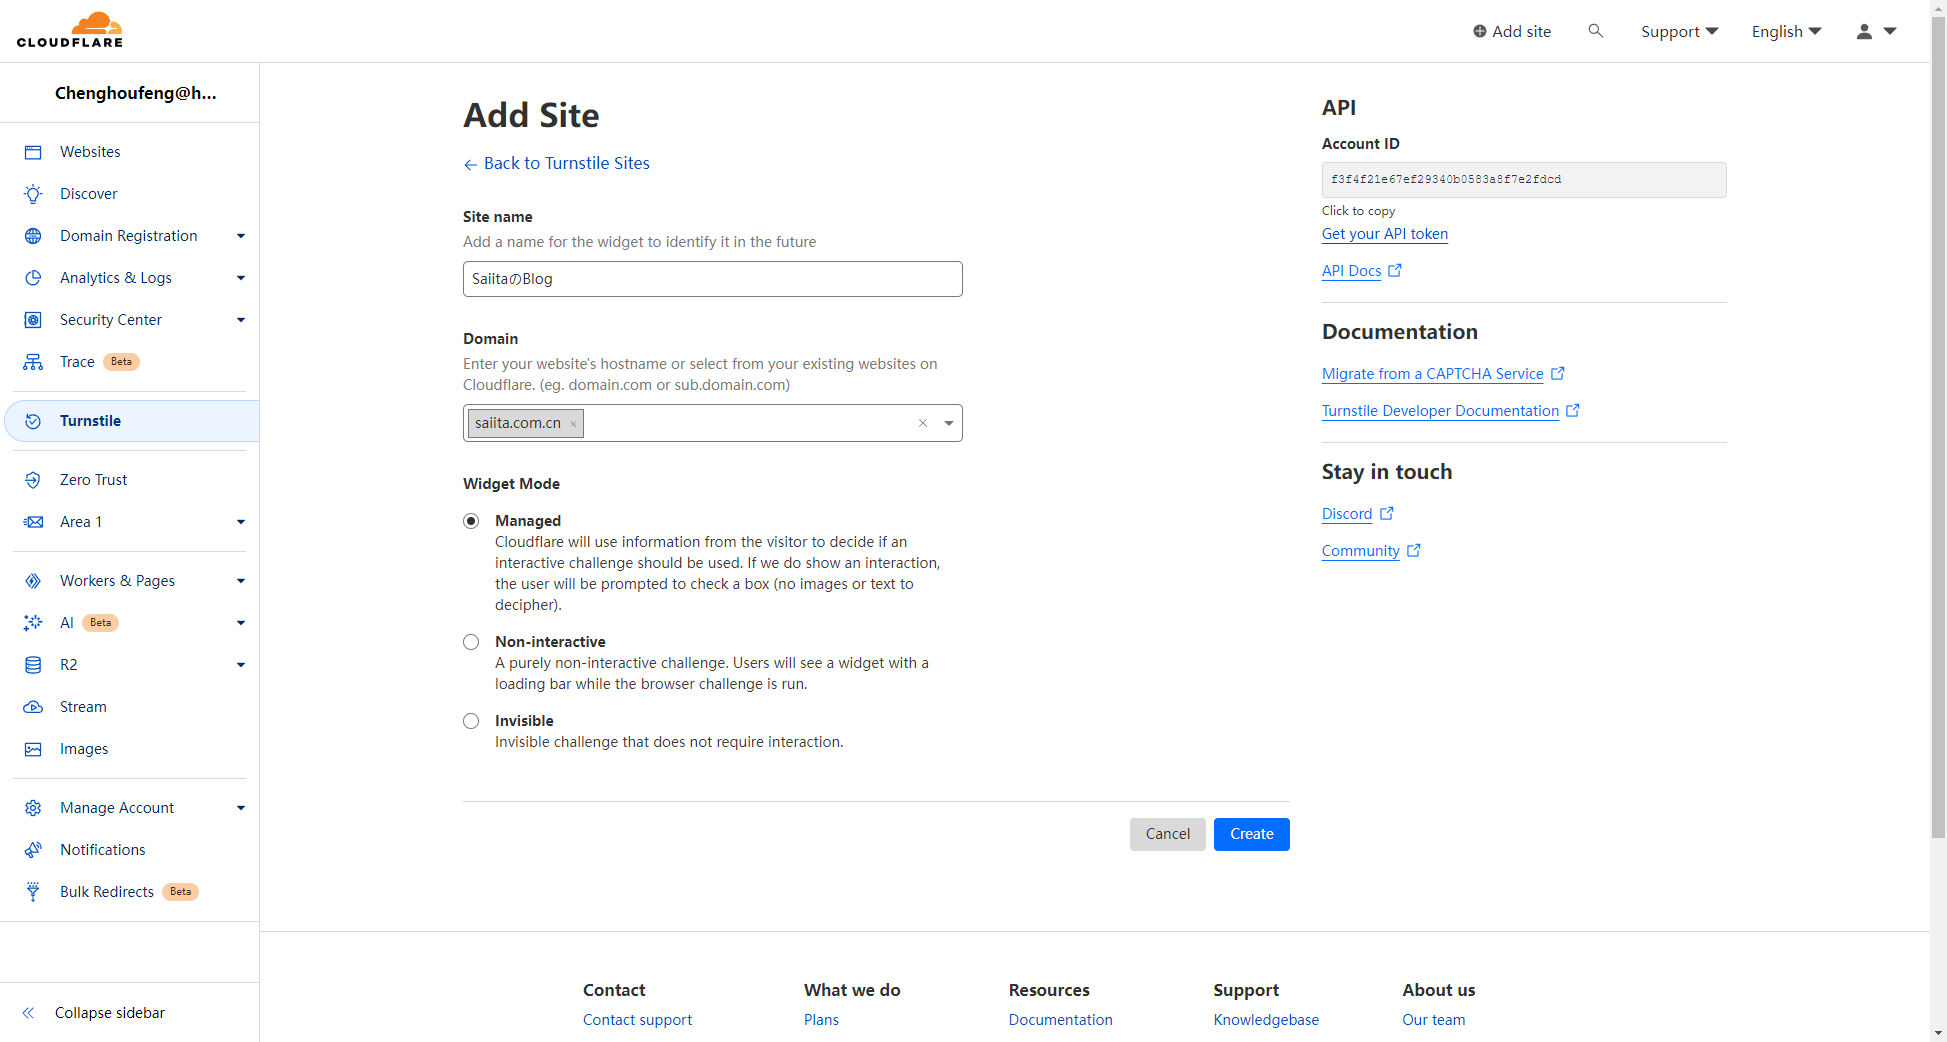Click the Create button
Screen dimensions: 1947x1042
(x=1251, y=834)
